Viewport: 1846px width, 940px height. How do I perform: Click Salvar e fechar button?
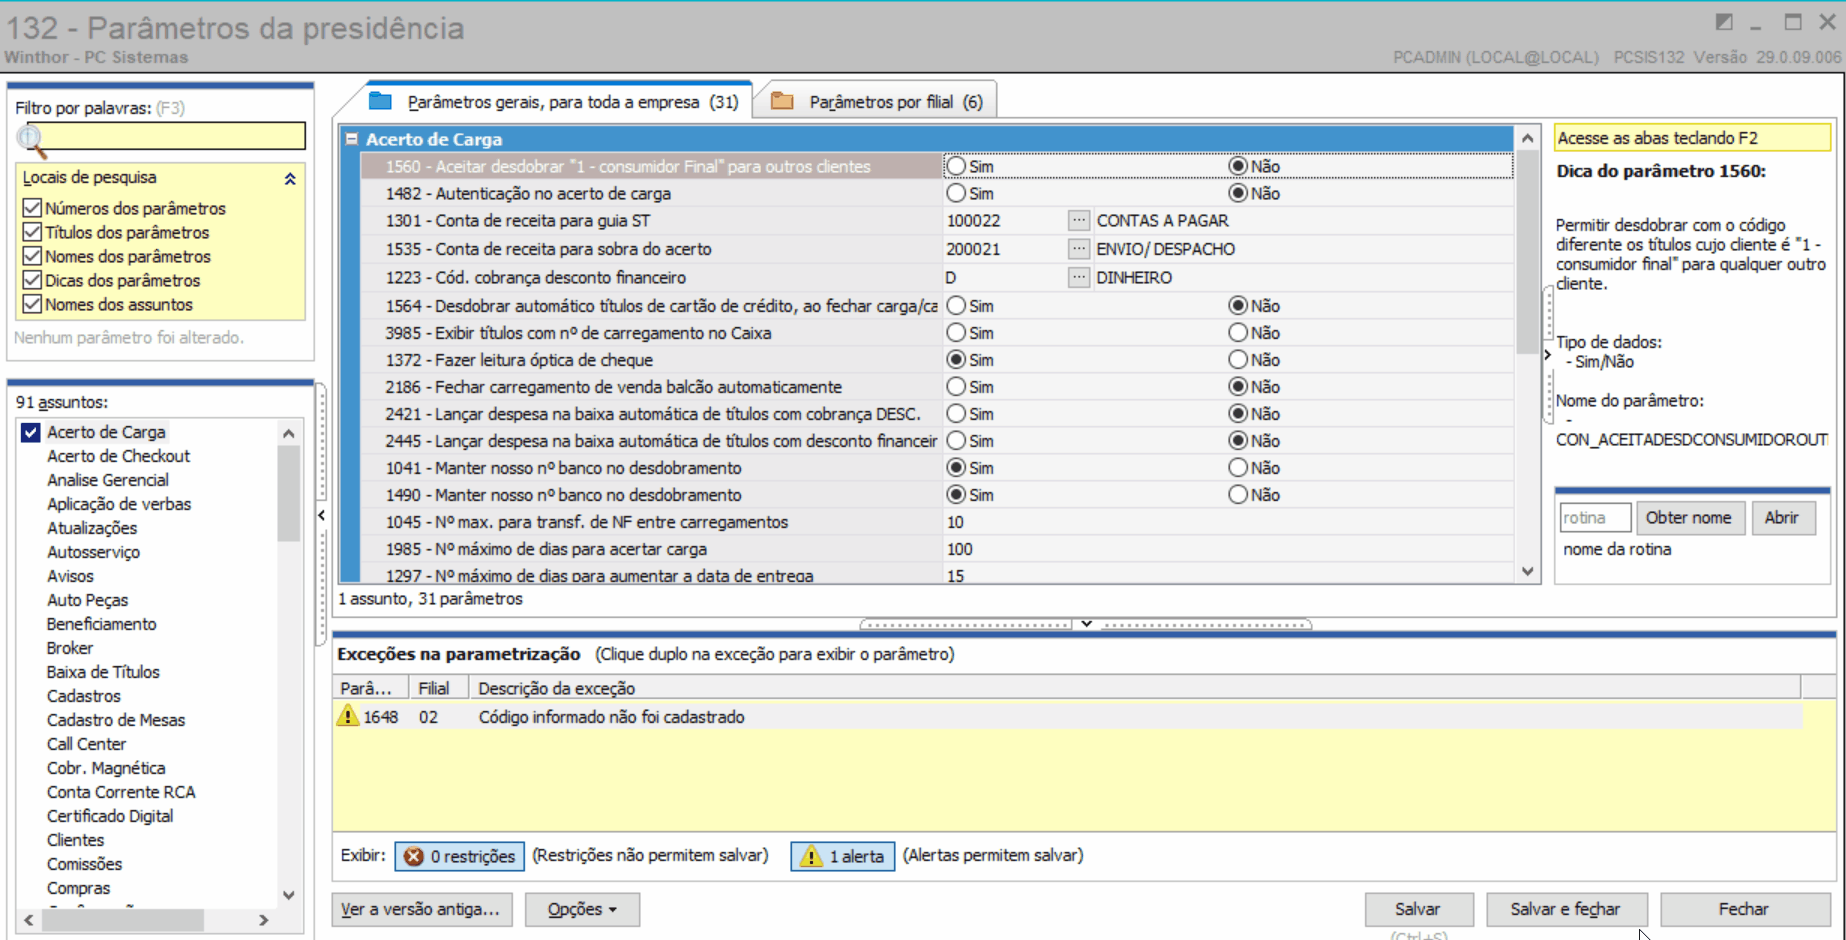click(1565, 909)
